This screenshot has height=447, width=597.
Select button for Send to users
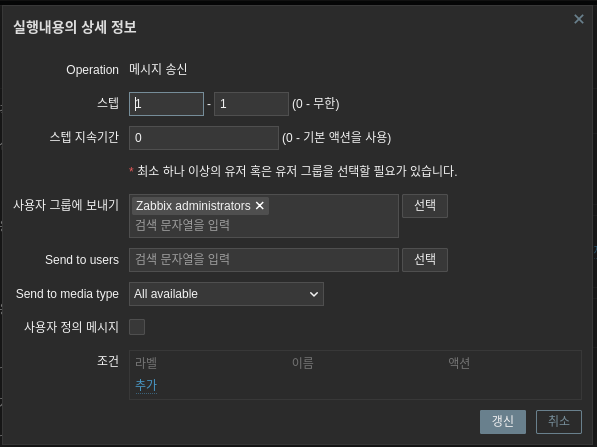(425, 260)
